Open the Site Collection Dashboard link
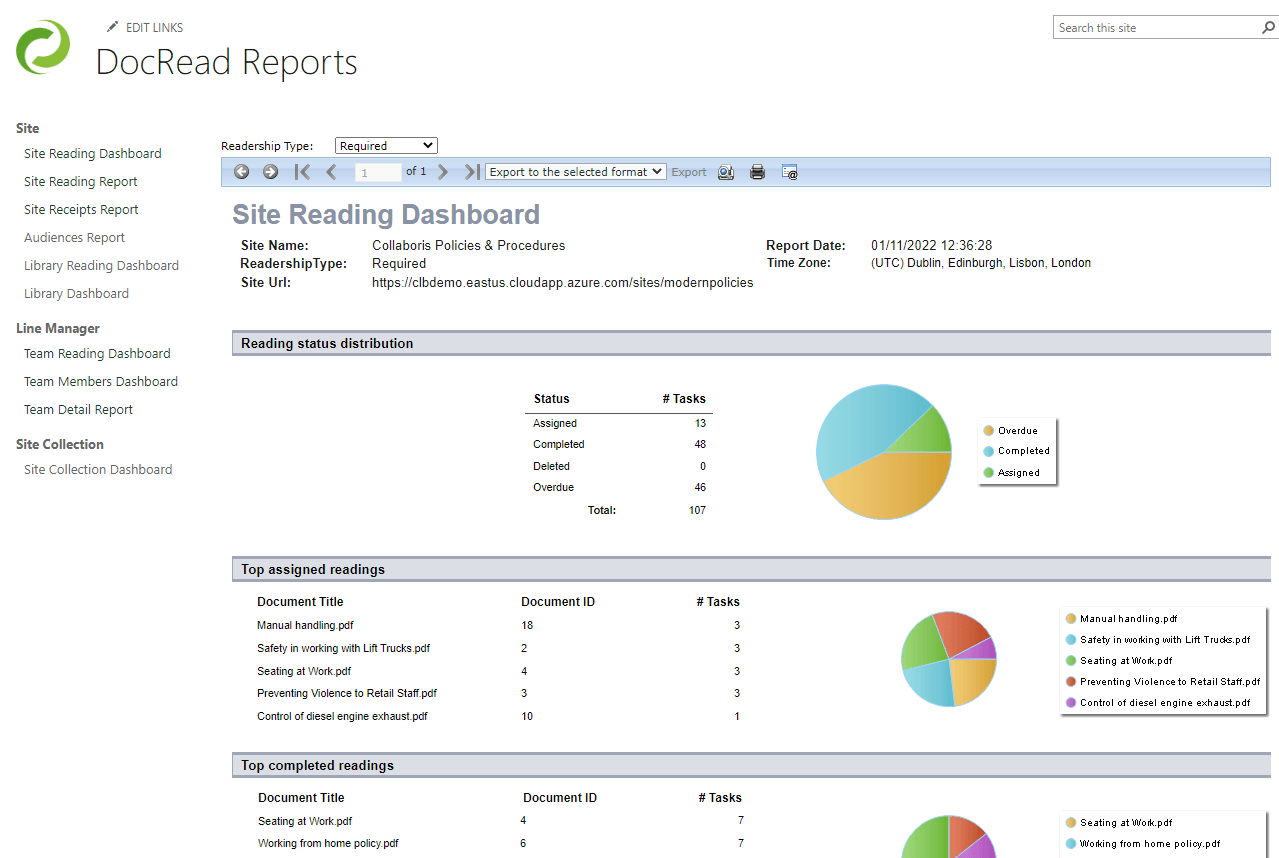1279x858 pixels. pyautogui.click(x=98, y=470)
